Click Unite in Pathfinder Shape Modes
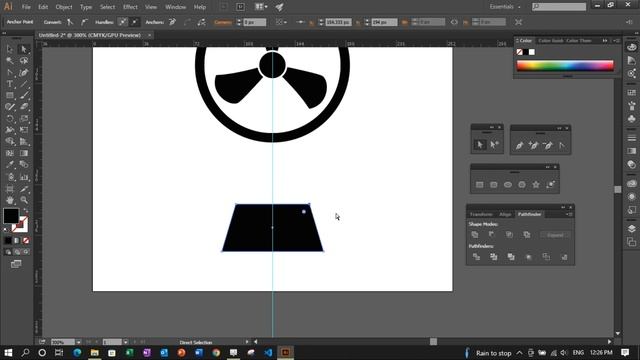 (475, 235)
